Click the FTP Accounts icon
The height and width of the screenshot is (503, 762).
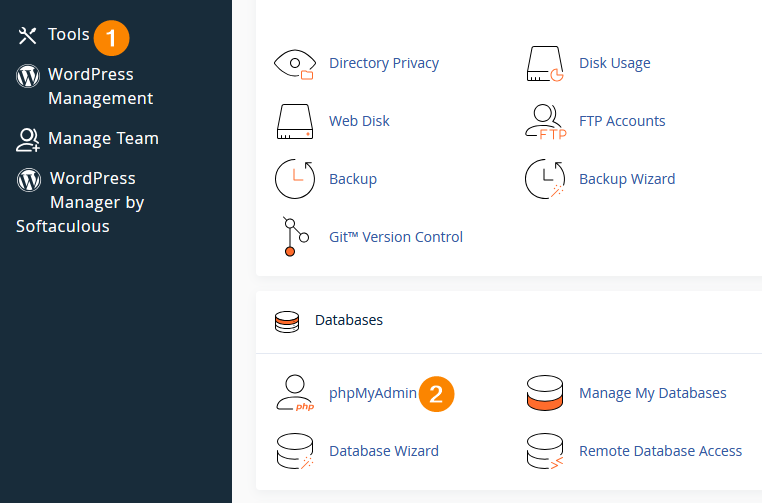pyautogui.click(x=546, y=122)
